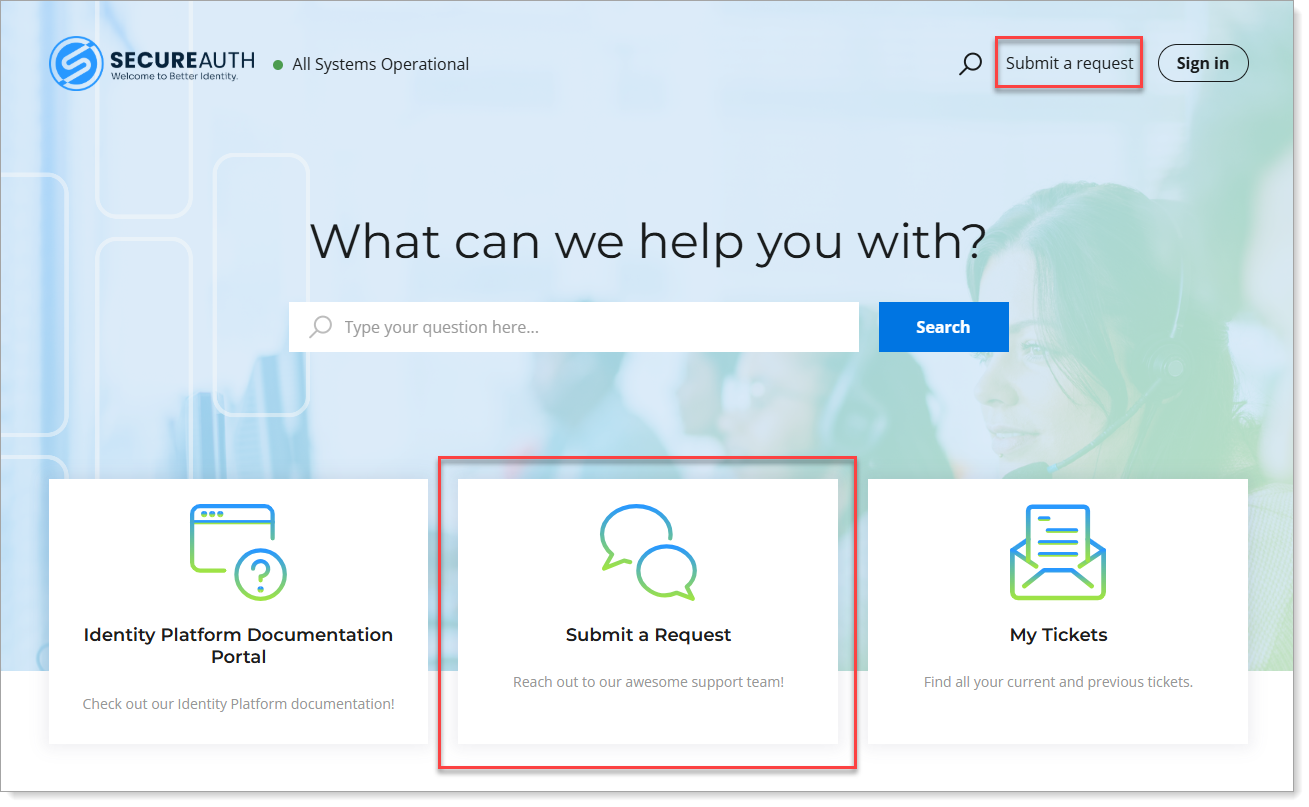Image resolution: width=1309 pixels, height=807 pixels.
Task: Open the All Systems Operational status text
Action: point(380,64)
